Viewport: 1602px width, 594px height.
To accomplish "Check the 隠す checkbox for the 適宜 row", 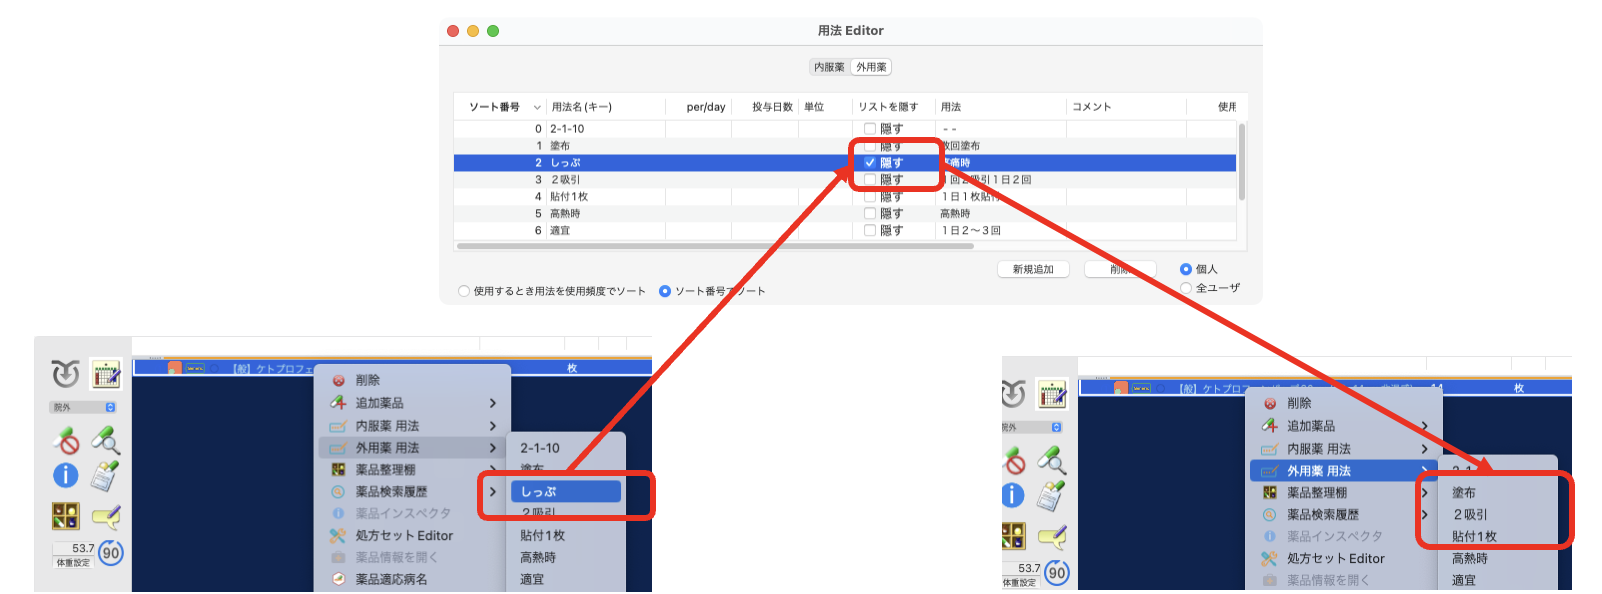I will (x=870, y=231).
